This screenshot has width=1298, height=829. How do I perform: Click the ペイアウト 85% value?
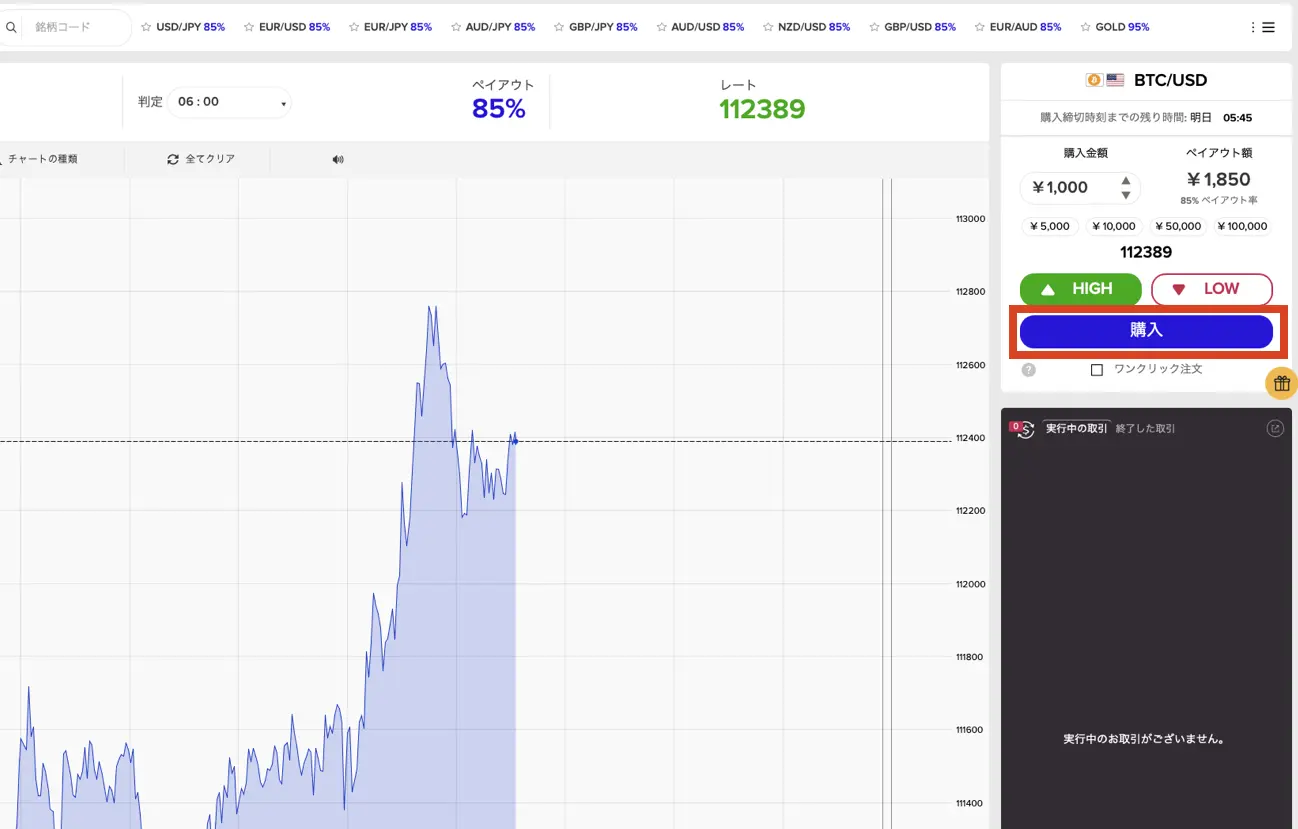[x=499, y=109]
